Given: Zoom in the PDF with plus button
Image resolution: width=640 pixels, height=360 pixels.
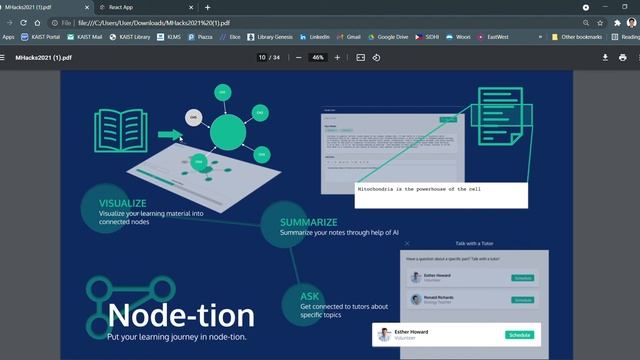Looking at the screenshot, I should 337,58.
